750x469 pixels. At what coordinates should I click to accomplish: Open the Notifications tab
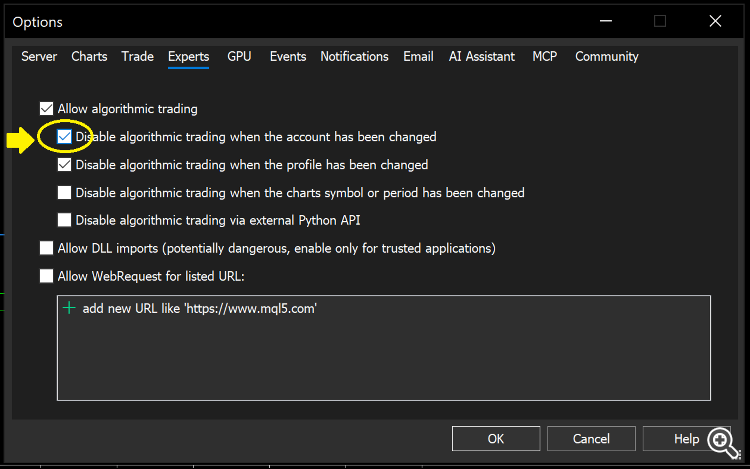pyautogui.click(x=354, y=56)
